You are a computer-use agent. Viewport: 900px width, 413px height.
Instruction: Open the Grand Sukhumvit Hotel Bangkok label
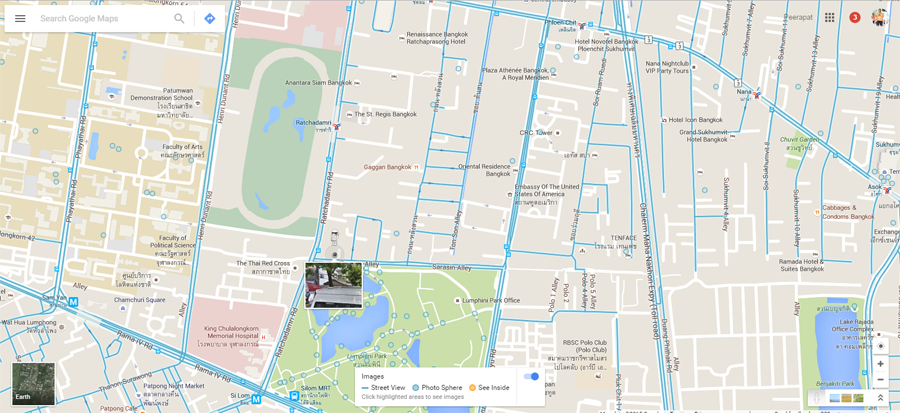coord(704,136)
